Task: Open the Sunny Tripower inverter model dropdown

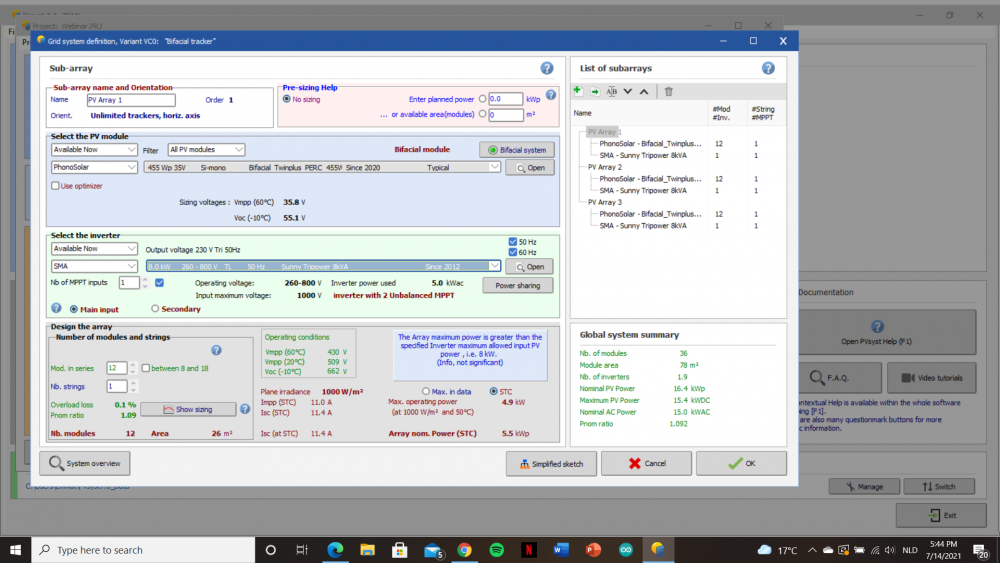Action: pyautogui.click(x=494, y=266)
